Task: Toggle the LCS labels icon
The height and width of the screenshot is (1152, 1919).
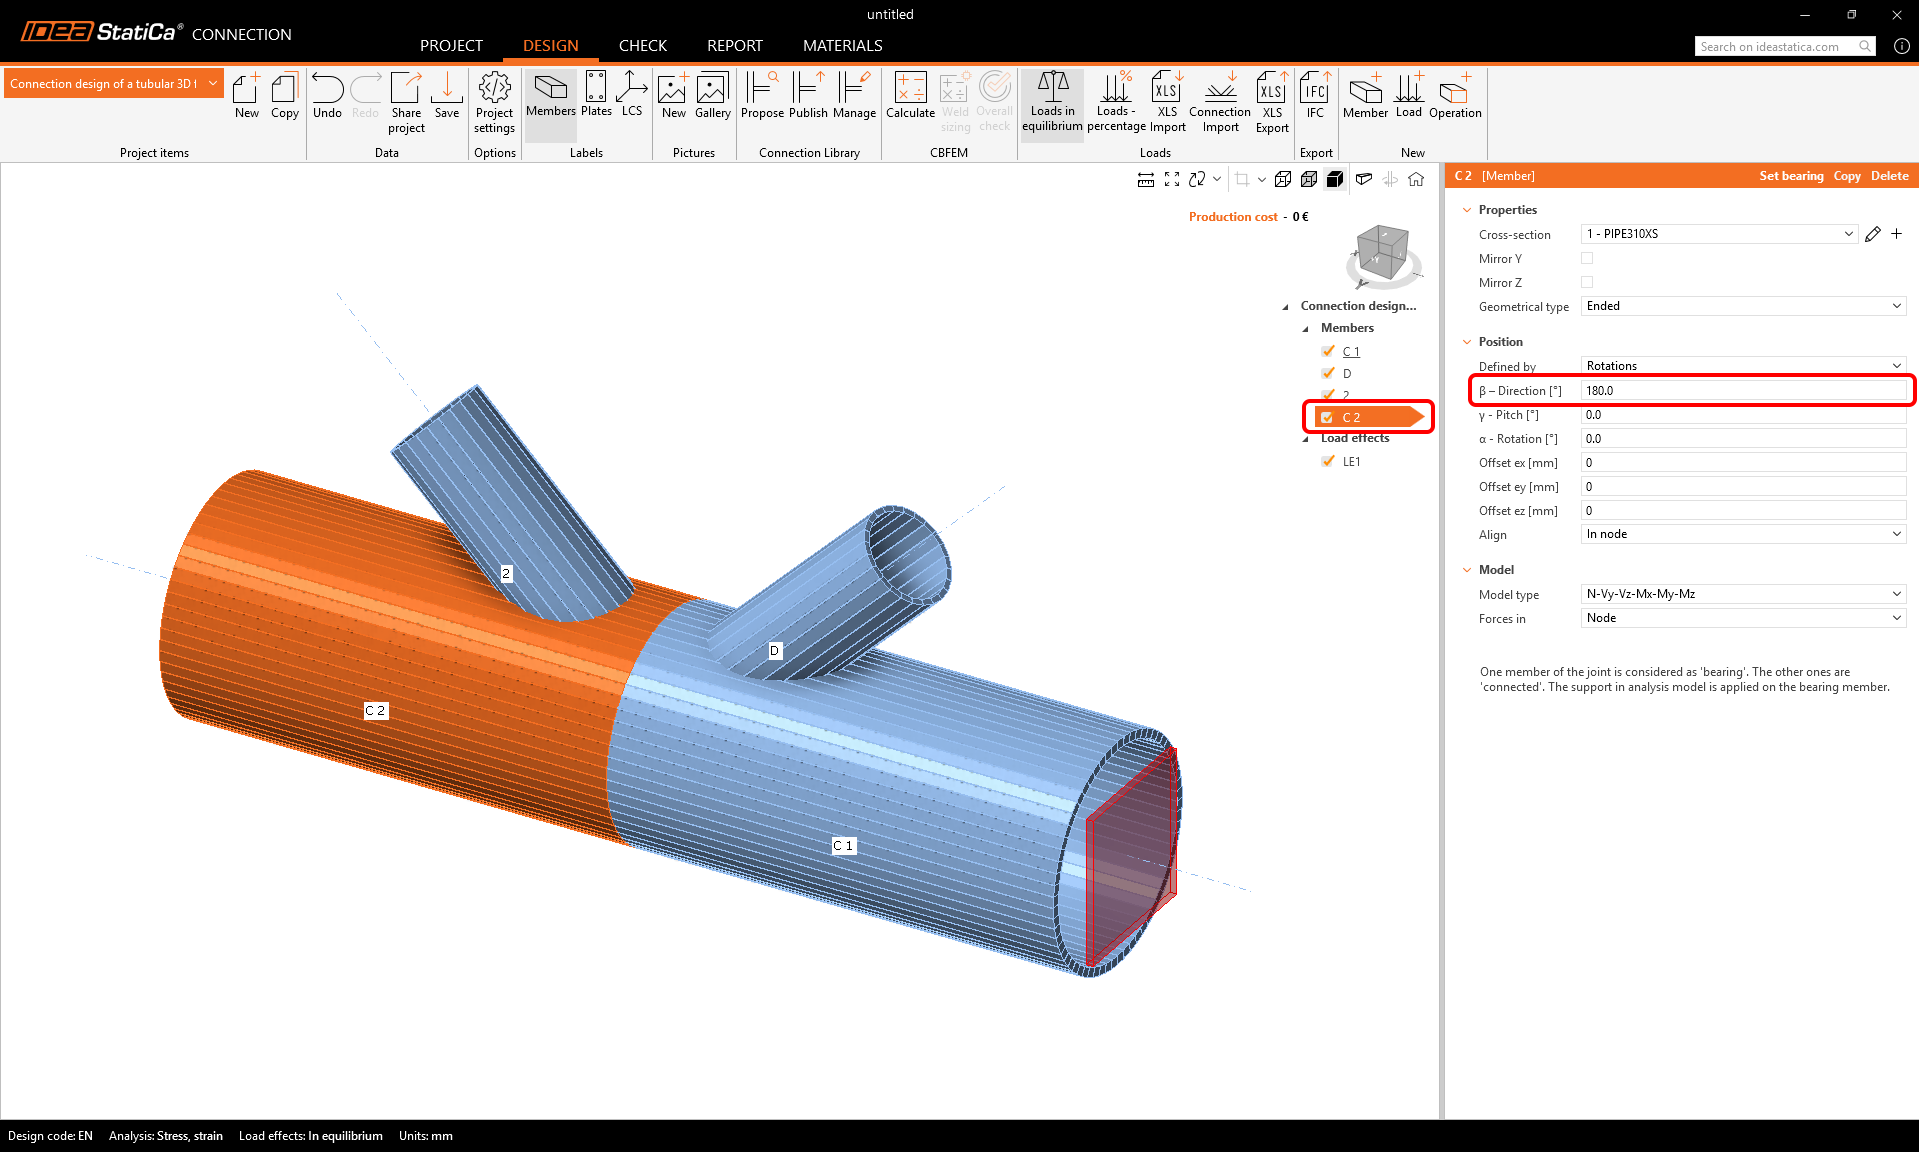Action: (x=632, y=95)
